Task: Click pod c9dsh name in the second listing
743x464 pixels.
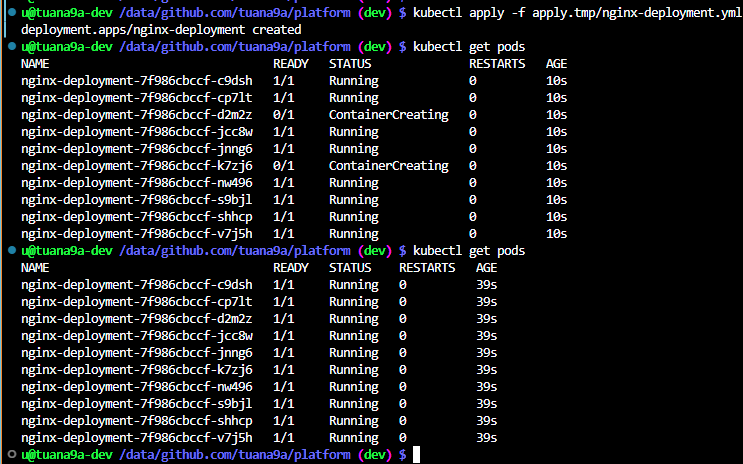Action: 137,285
